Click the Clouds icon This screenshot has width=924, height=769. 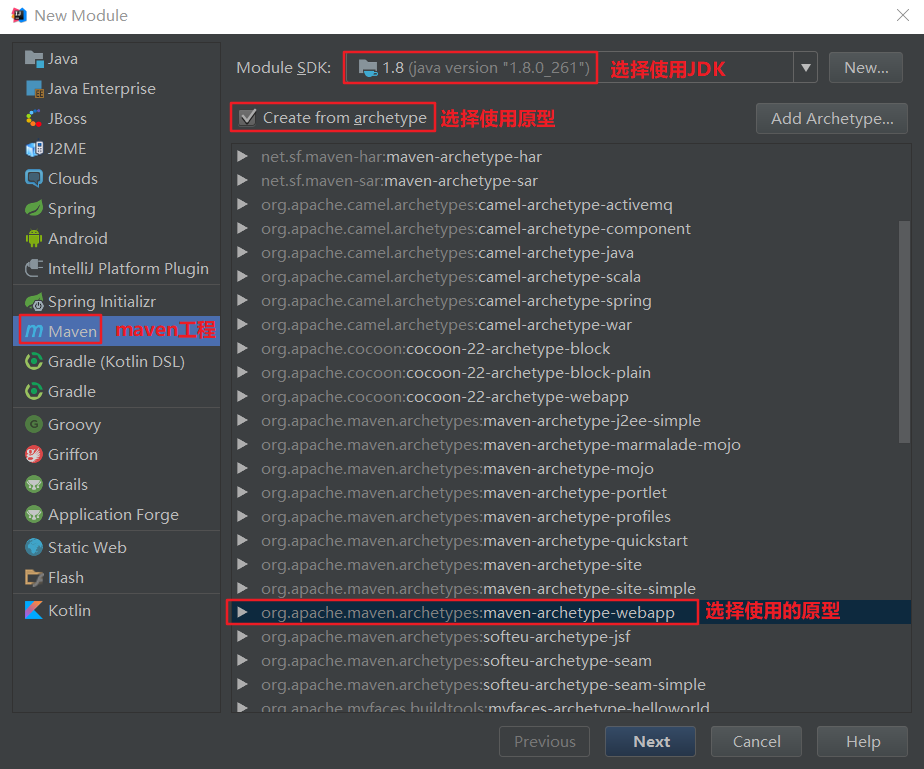tap(34, 179)
